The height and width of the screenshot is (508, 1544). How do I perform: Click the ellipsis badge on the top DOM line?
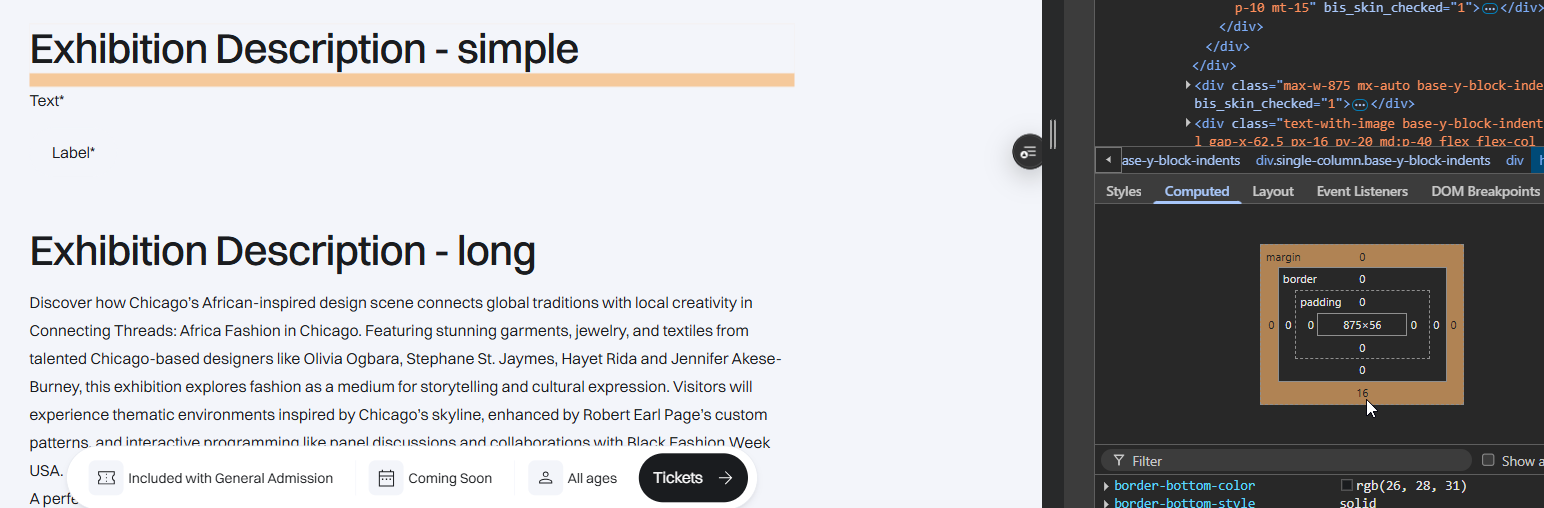point(1489,8)
